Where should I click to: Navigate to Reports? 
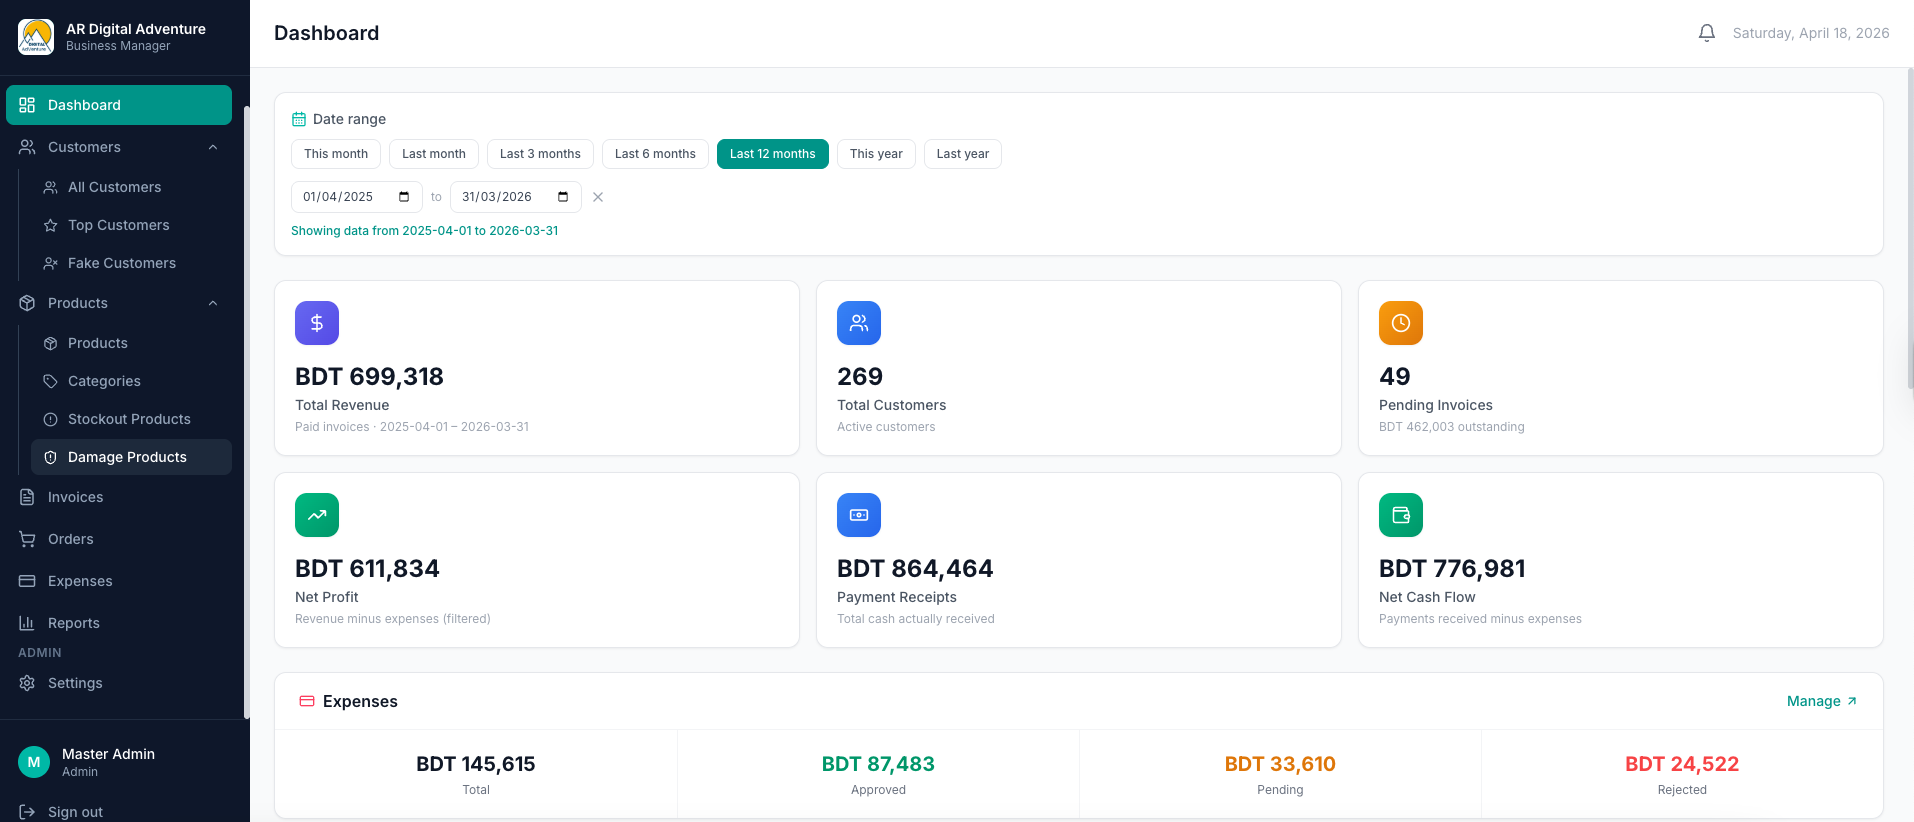119,623
